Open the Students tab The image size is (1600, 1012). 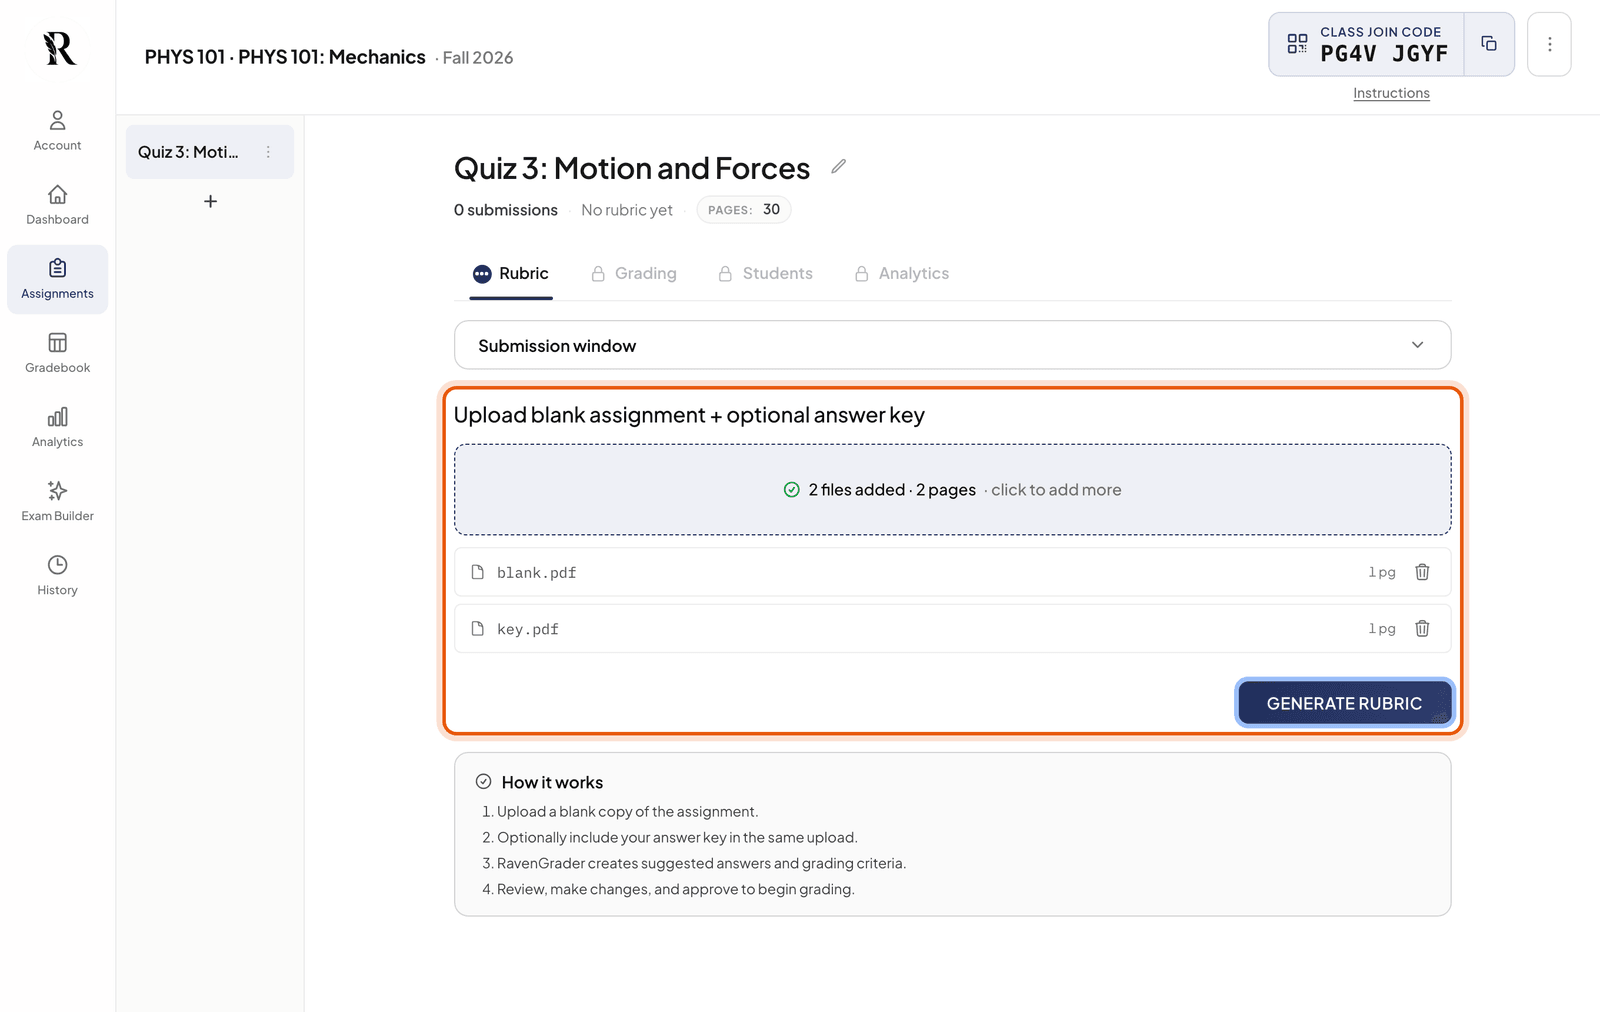[766, 274]
